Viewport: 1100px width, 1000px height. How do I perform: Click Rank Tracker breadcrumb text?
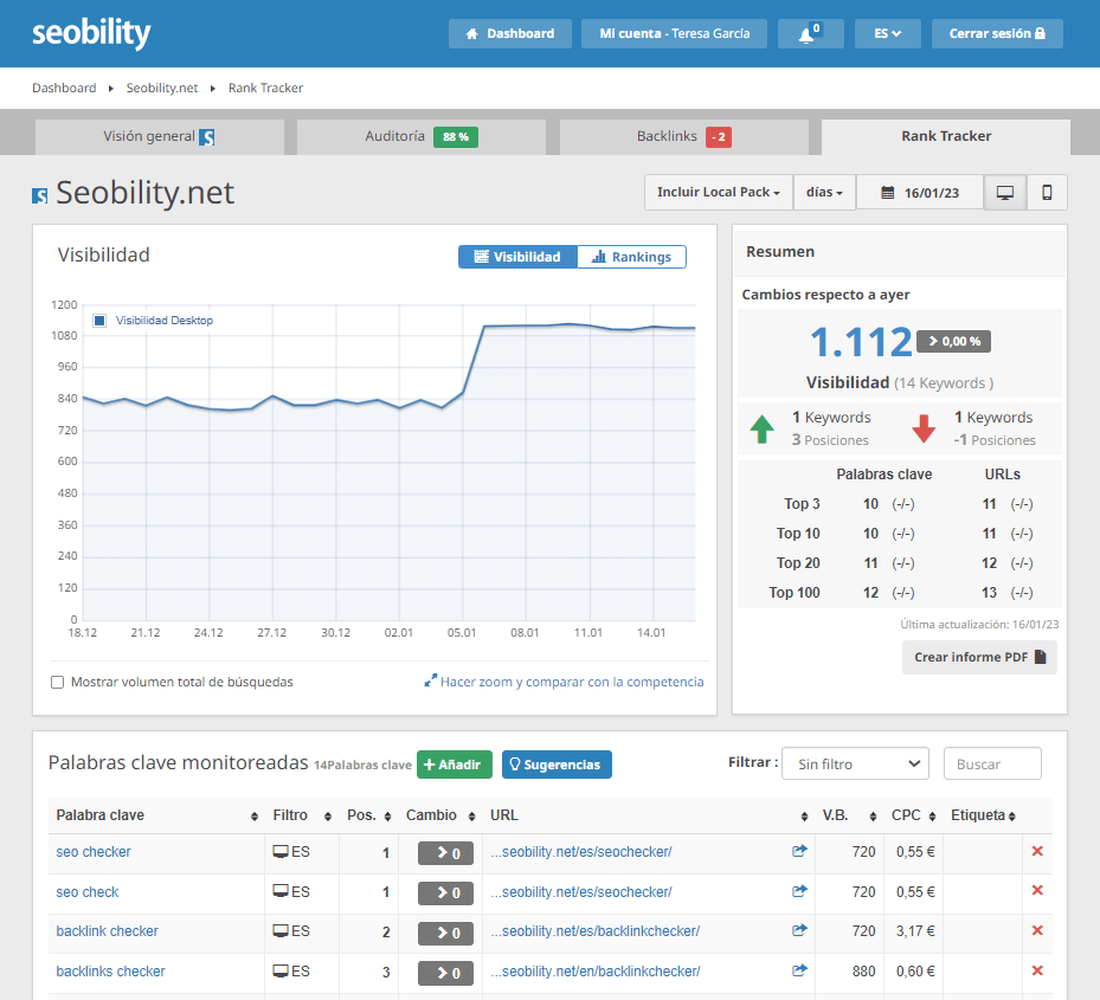click(x=266, y=88)
